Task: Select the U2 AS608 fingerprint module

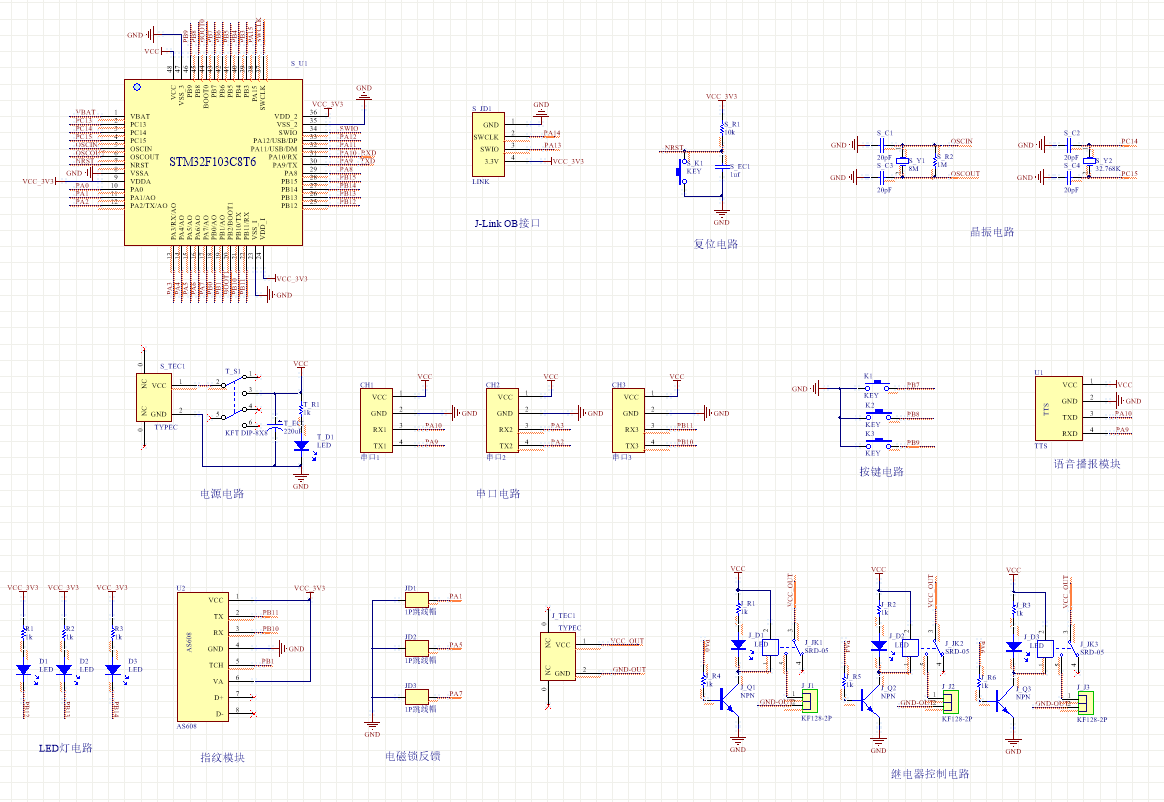Action: [203, 656]
